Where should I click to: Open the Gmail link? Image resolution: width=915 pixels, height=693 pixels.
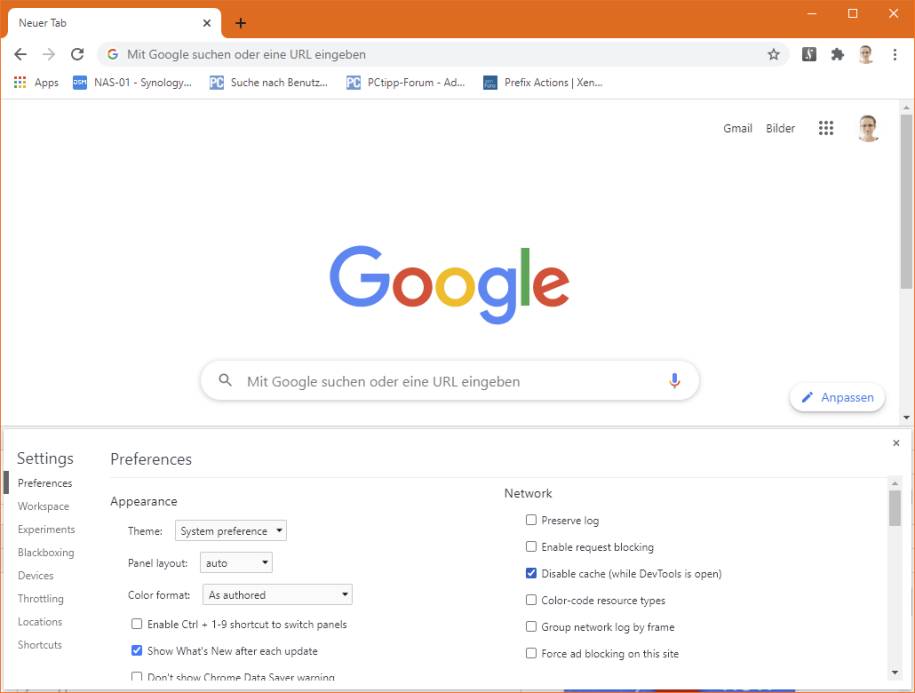[738, 128]
